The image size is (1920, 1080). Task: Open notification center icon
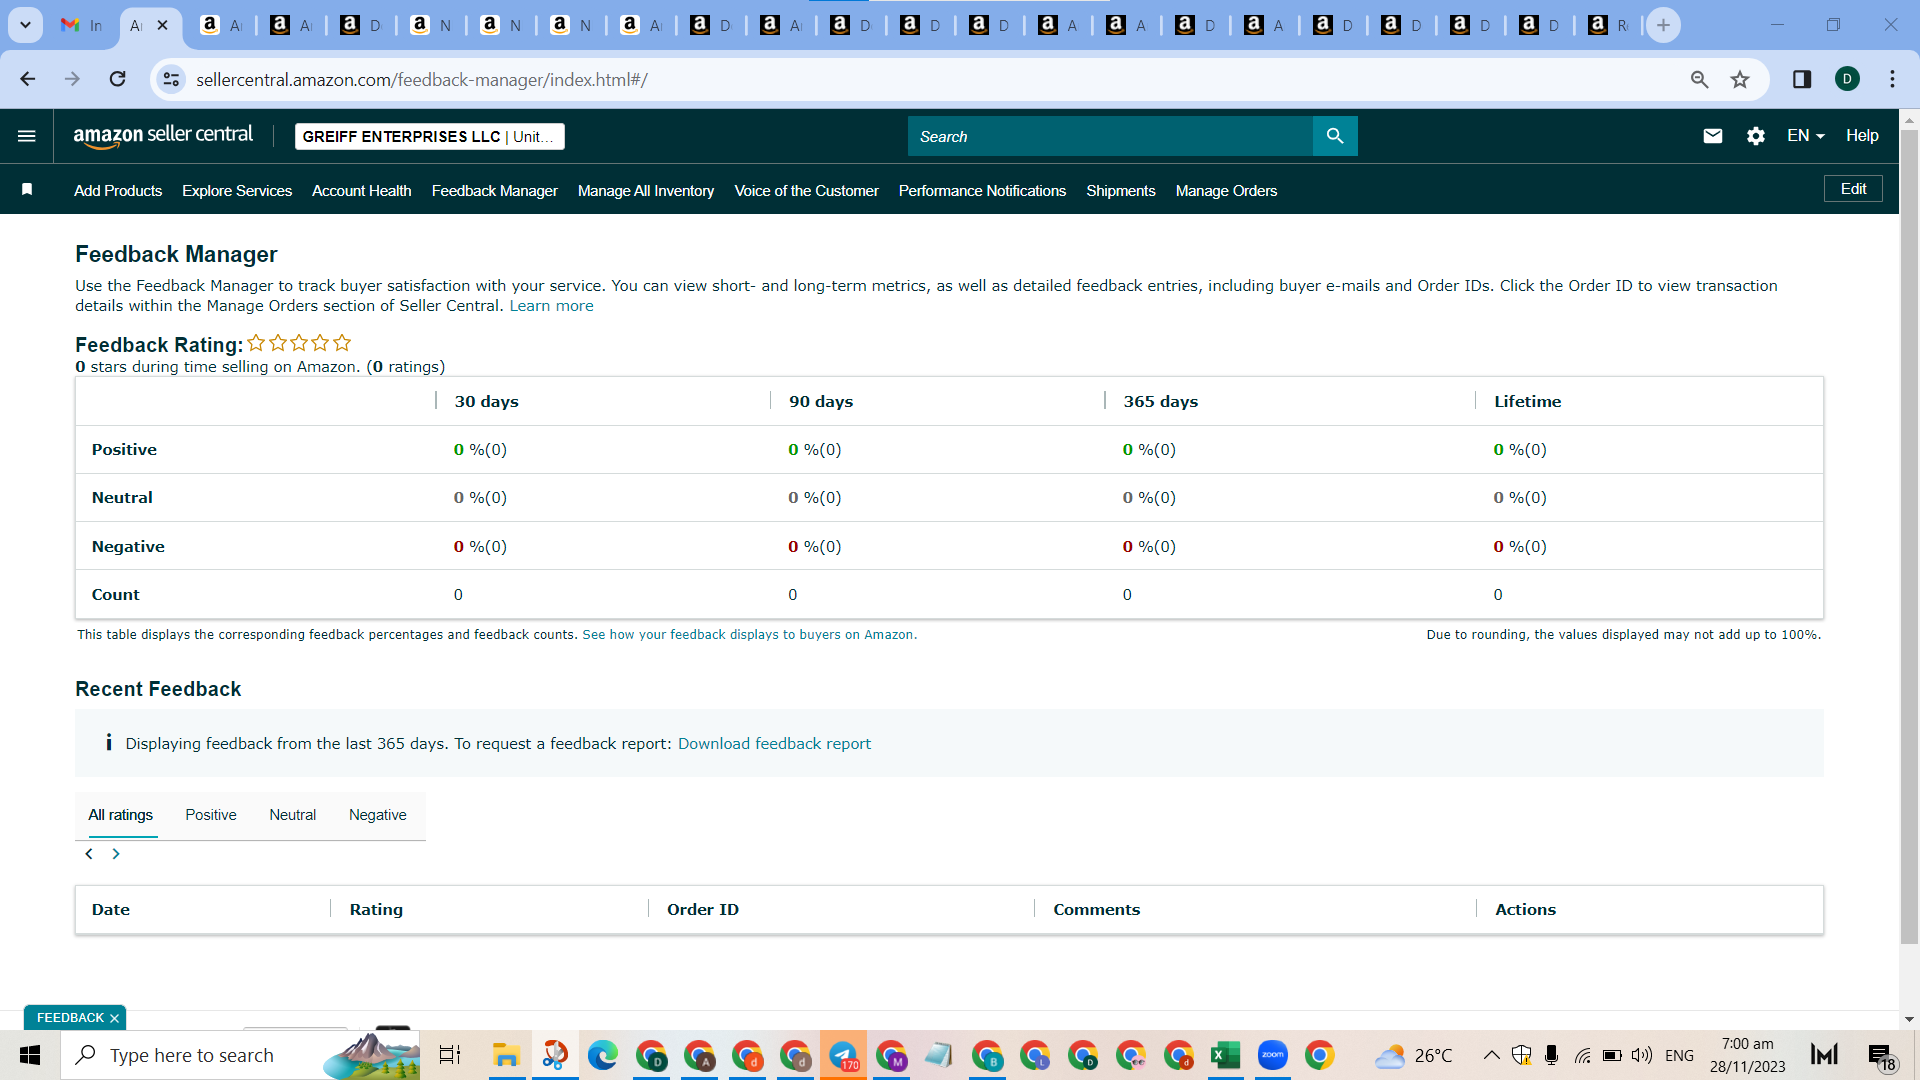tap(1880, 1055)
